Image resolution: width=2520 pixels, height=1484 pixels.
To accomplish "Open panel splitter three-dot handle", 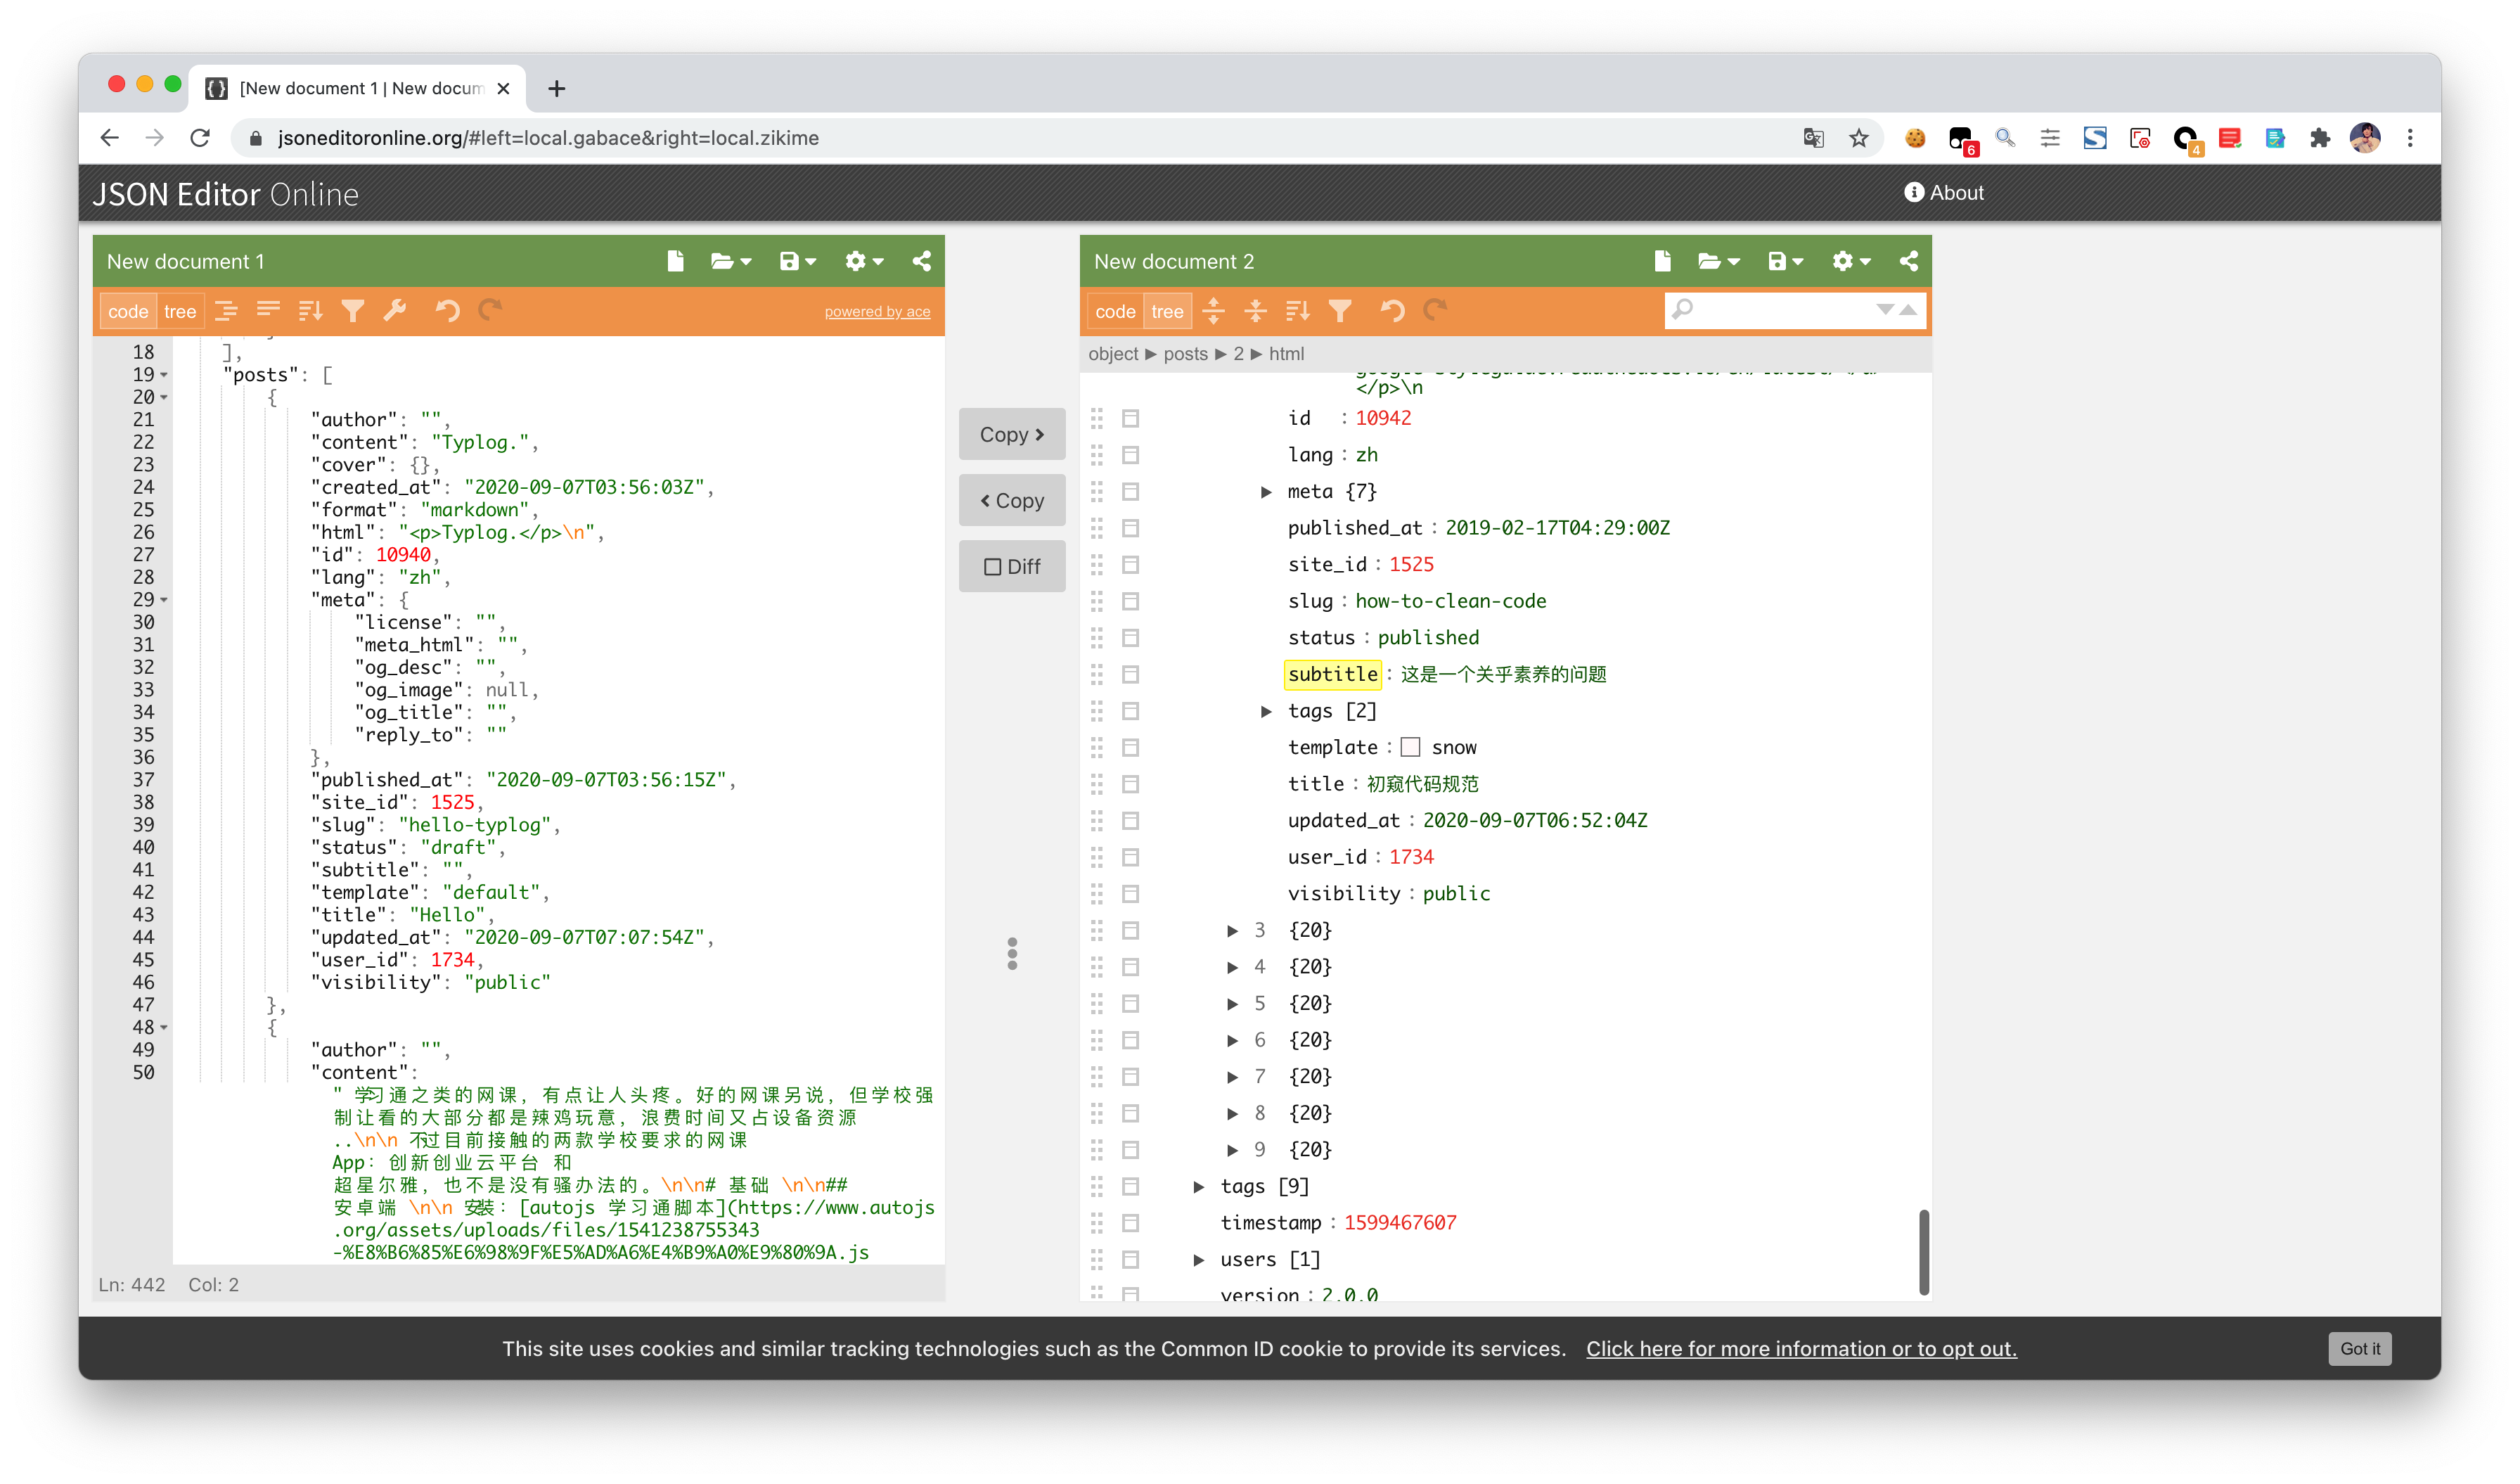I will point(1012,953).
